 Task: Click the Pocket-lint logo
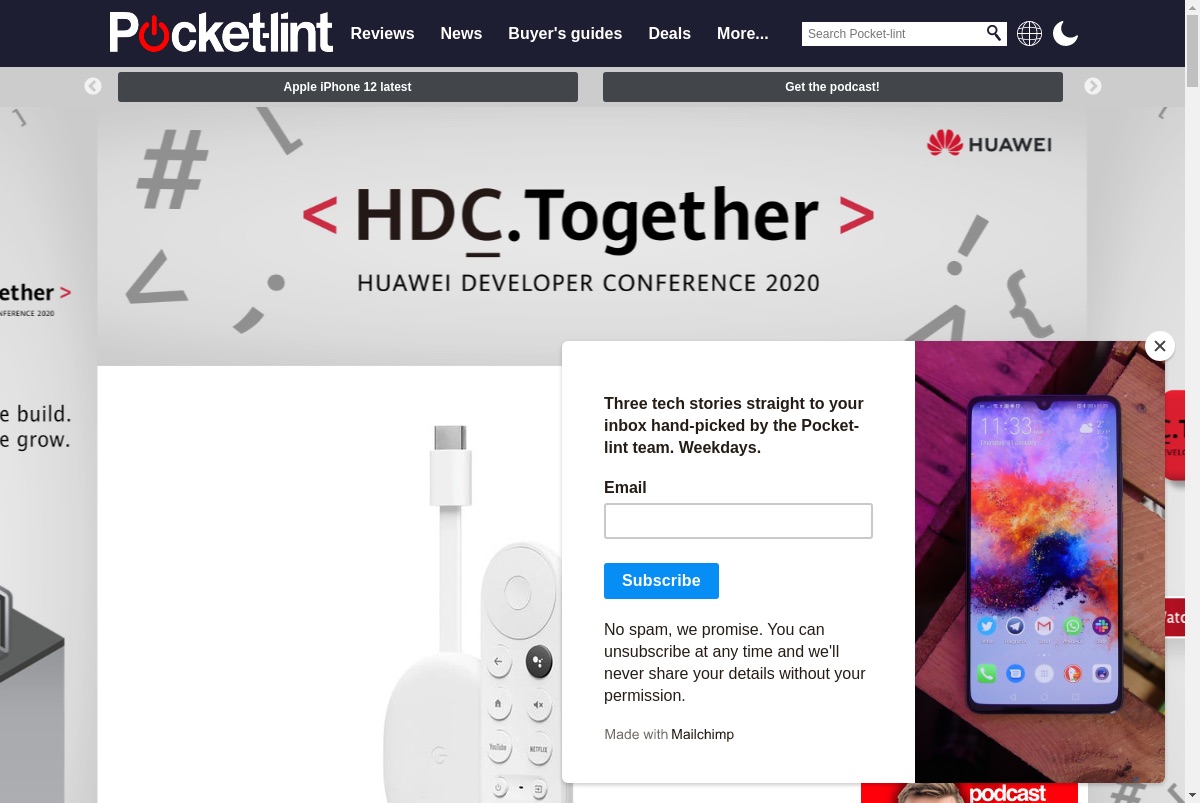point(221,33)
